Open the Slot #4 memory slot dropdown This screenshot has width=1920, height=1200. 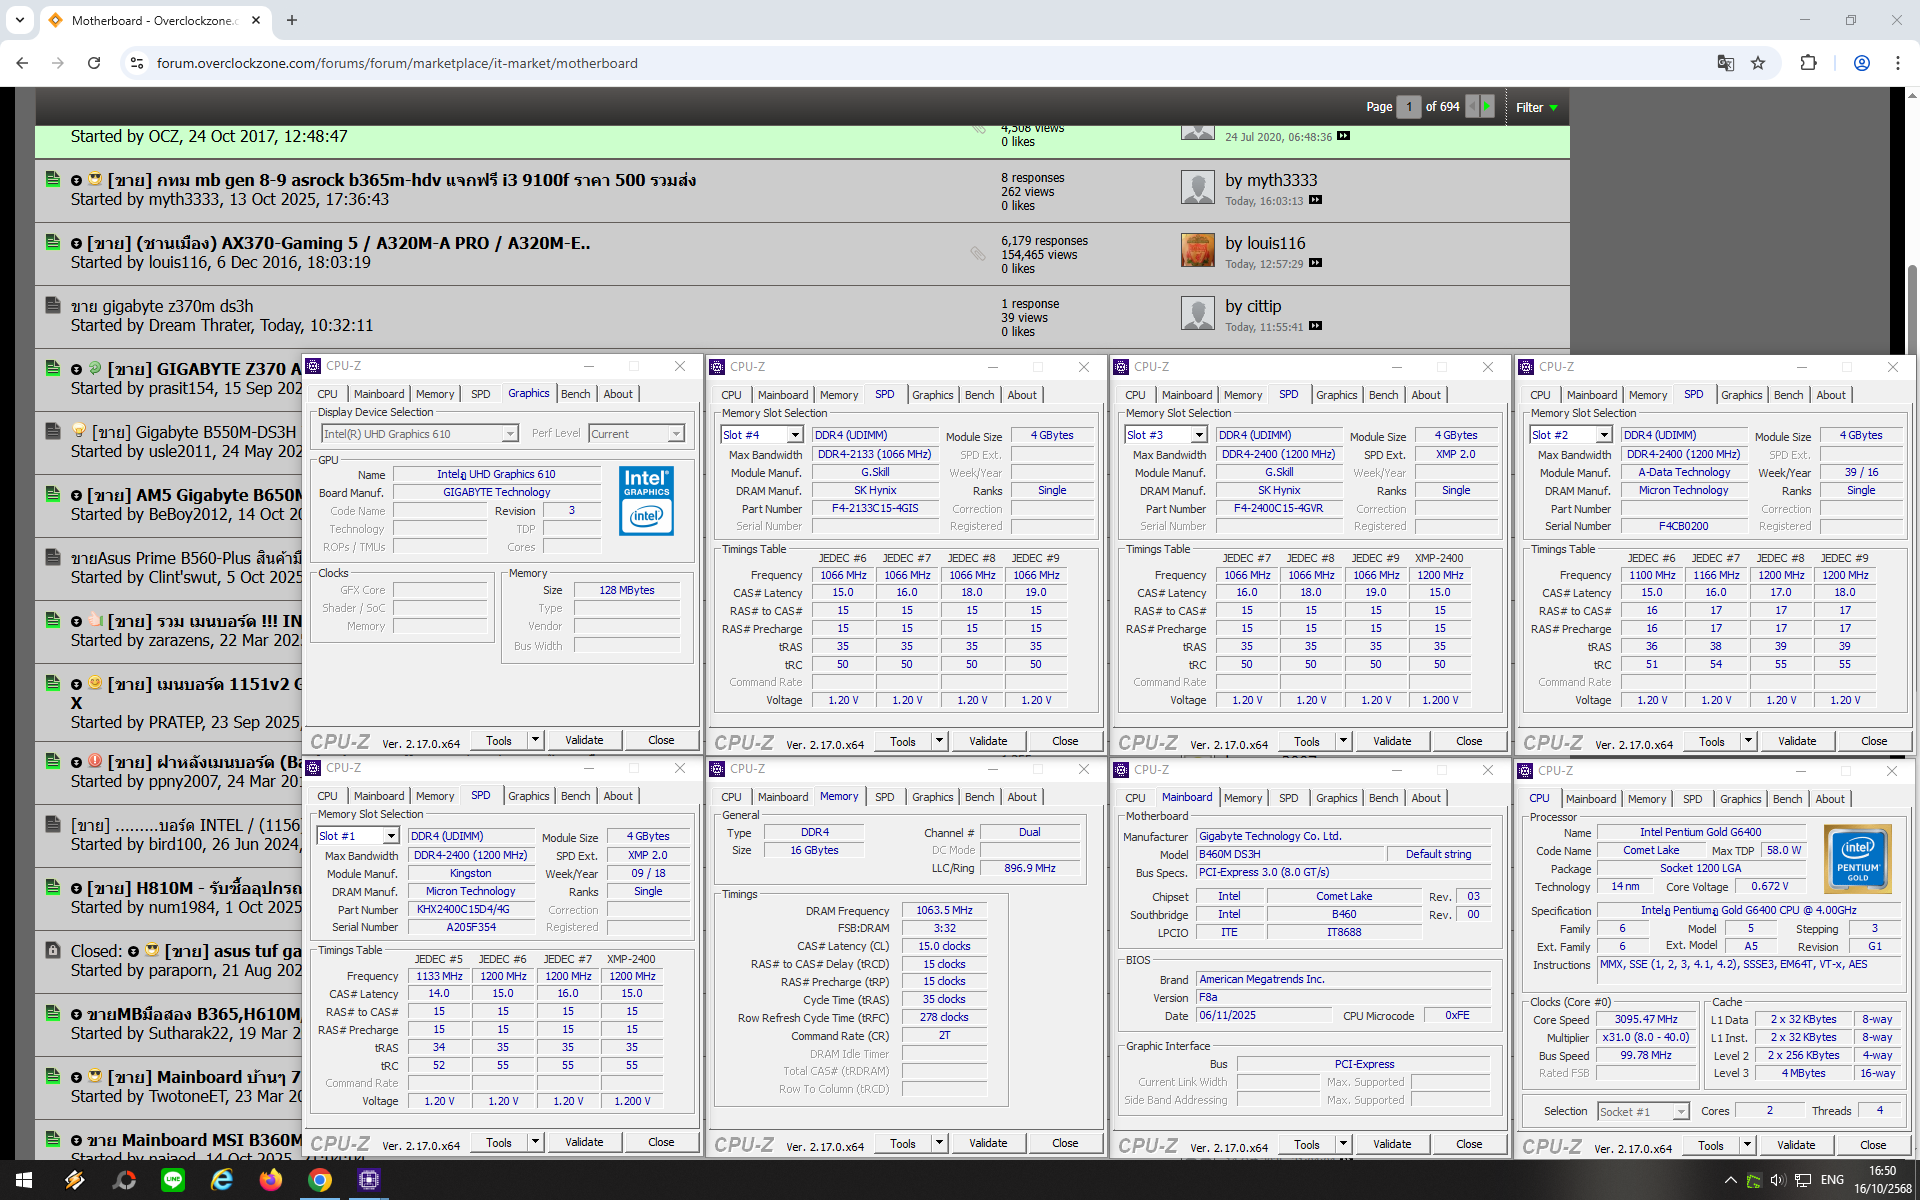795,435
